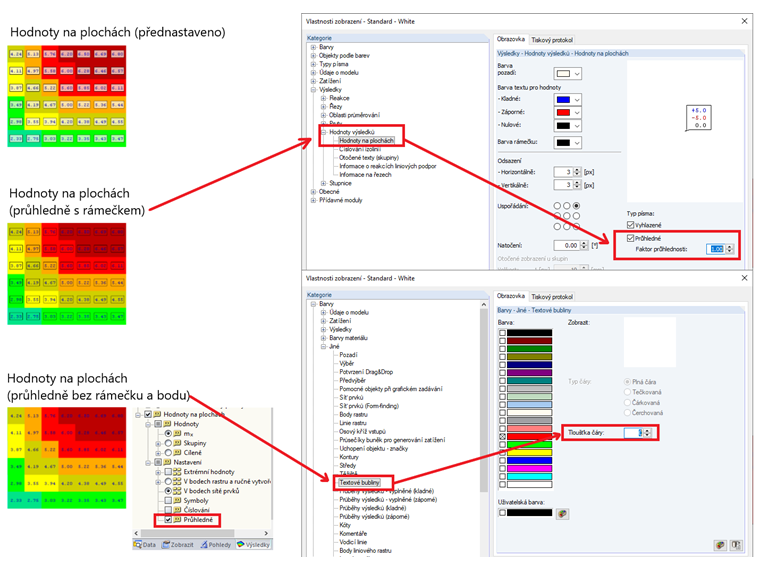Expand Stupnice node in upper tree
The height and width of the screenshot is (570, 760).
323,183
